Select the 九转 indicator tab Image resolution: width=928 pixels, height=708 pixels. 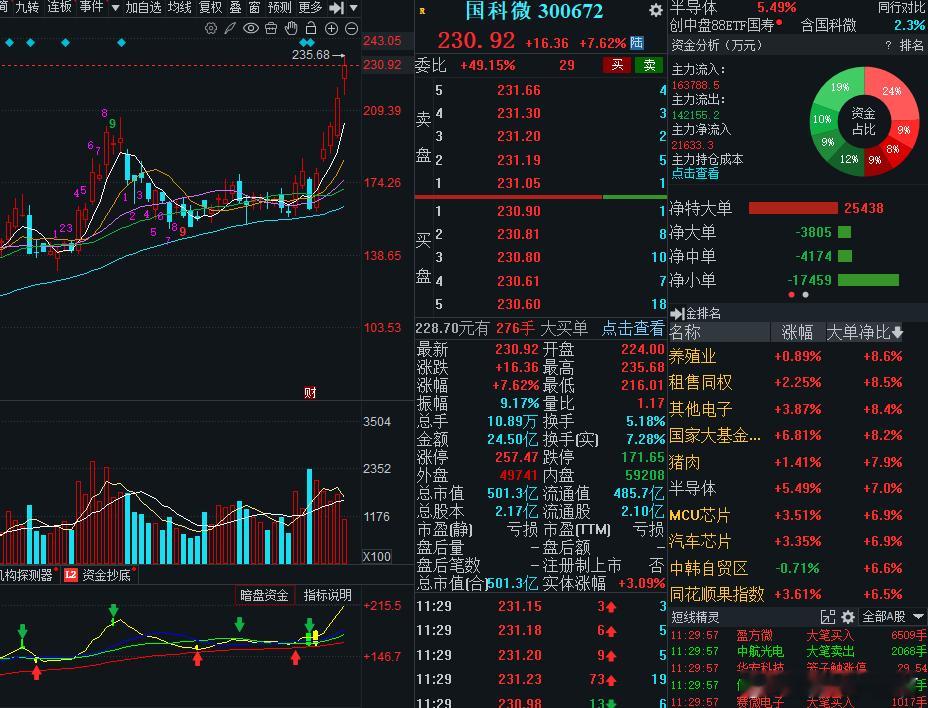tap(27, 7)
